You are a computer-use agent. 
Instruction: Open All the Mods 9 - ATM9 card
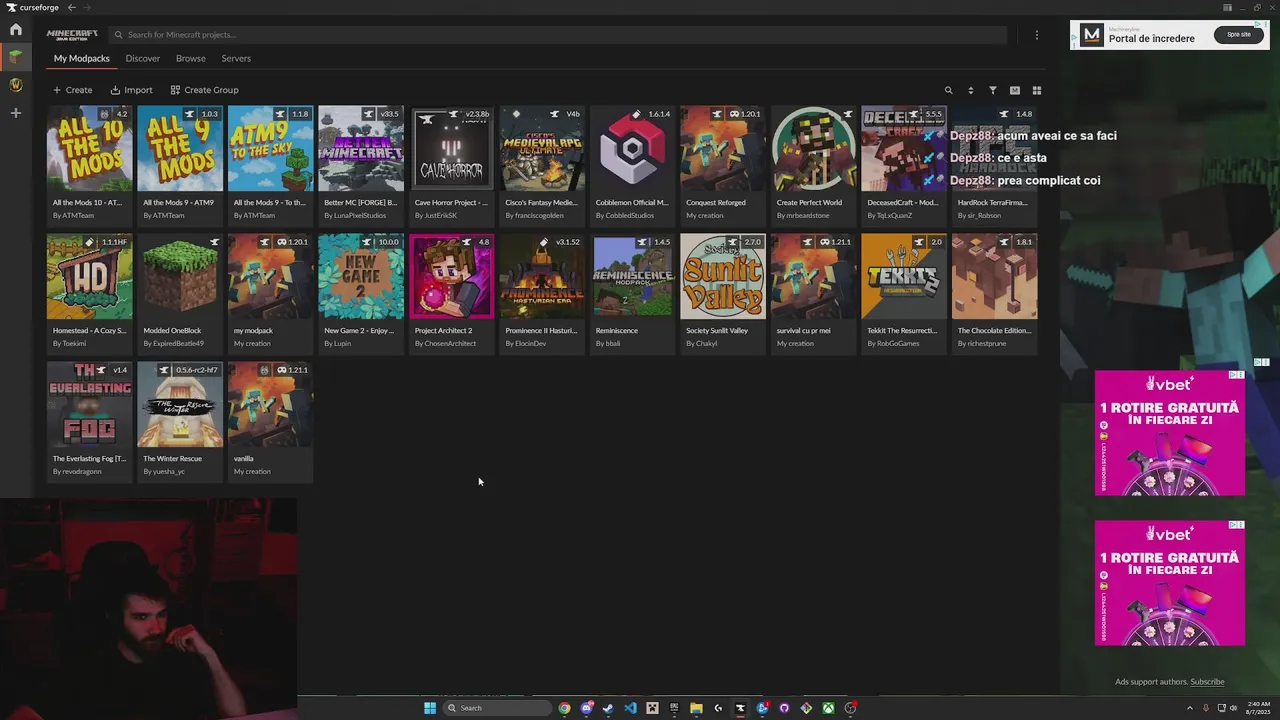pos(180,165)
